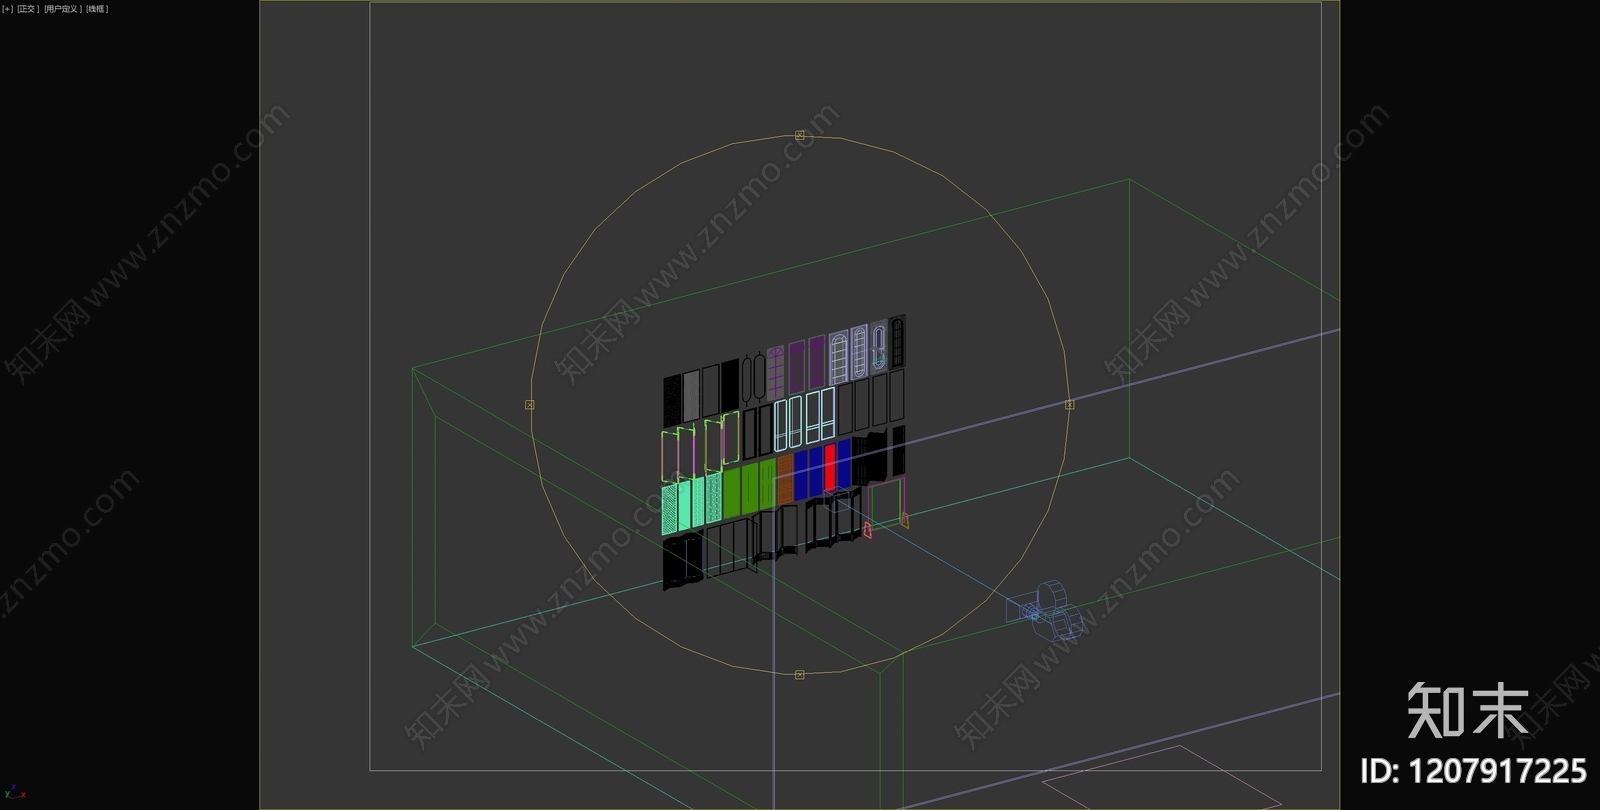The image size is (1600, 810).
Task: Open the 线框 display mode menu
Action: (97, 9)
